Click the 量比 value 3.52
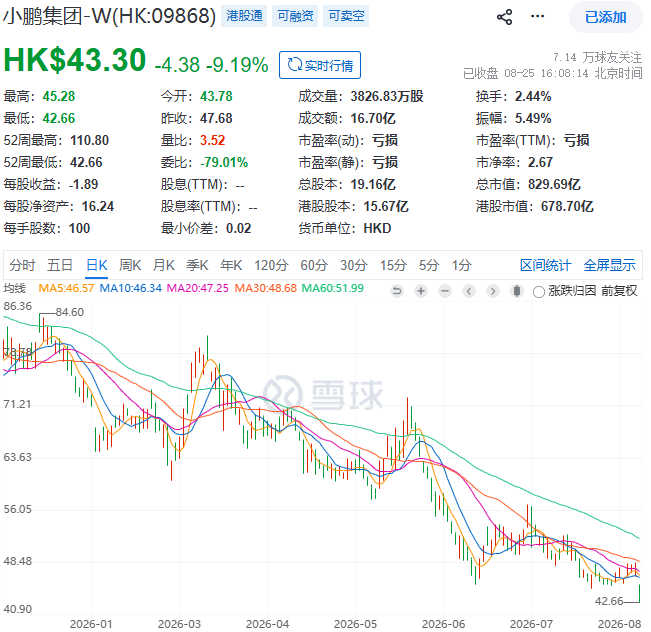Viewport: 651px width, 632px height. tap(213, 140)
